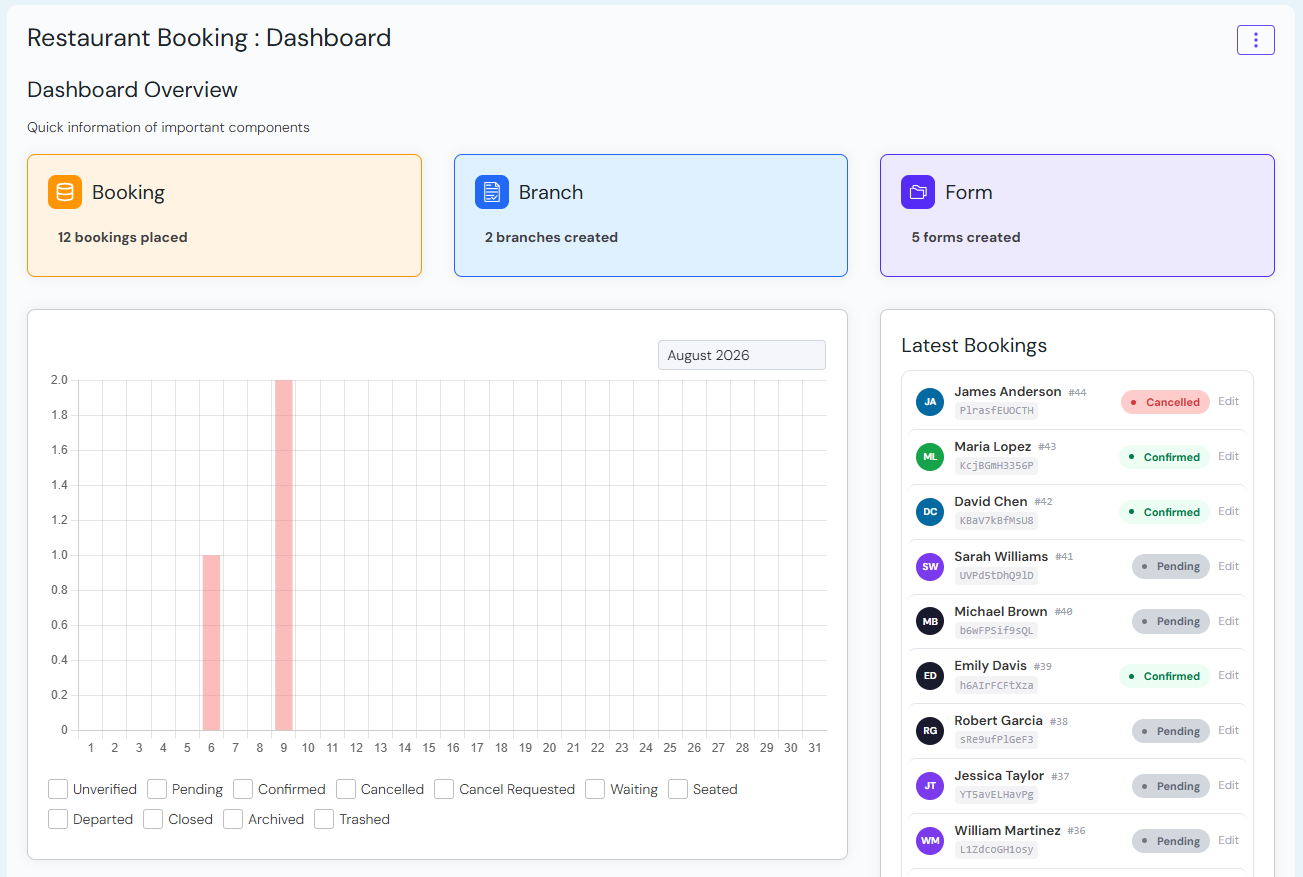Click booking code PlrasfEUOCTH

(x=996, y=411)
